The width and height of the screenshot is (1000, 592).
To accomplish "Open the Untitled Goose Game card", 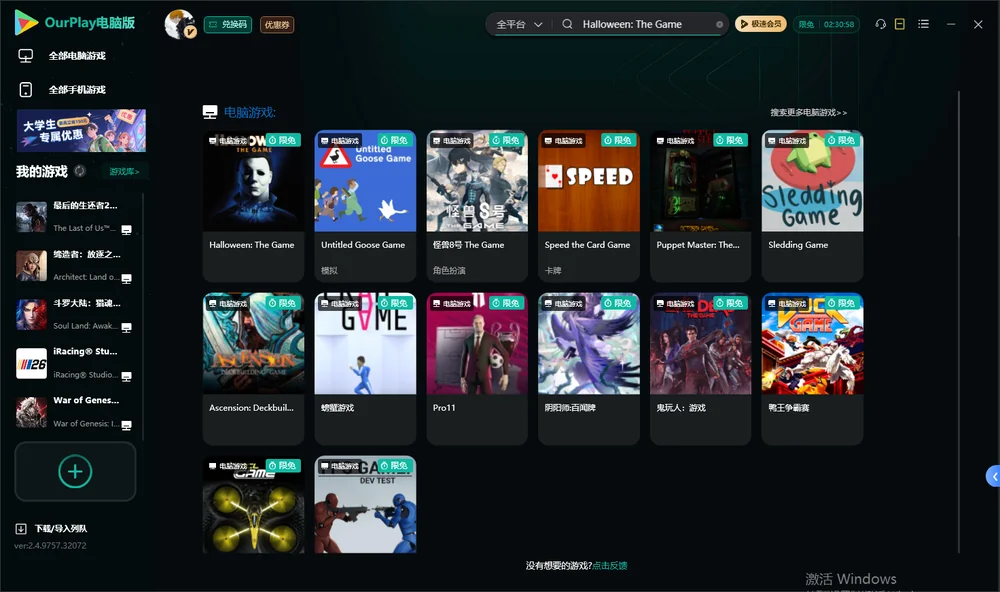I will (365, 205).
